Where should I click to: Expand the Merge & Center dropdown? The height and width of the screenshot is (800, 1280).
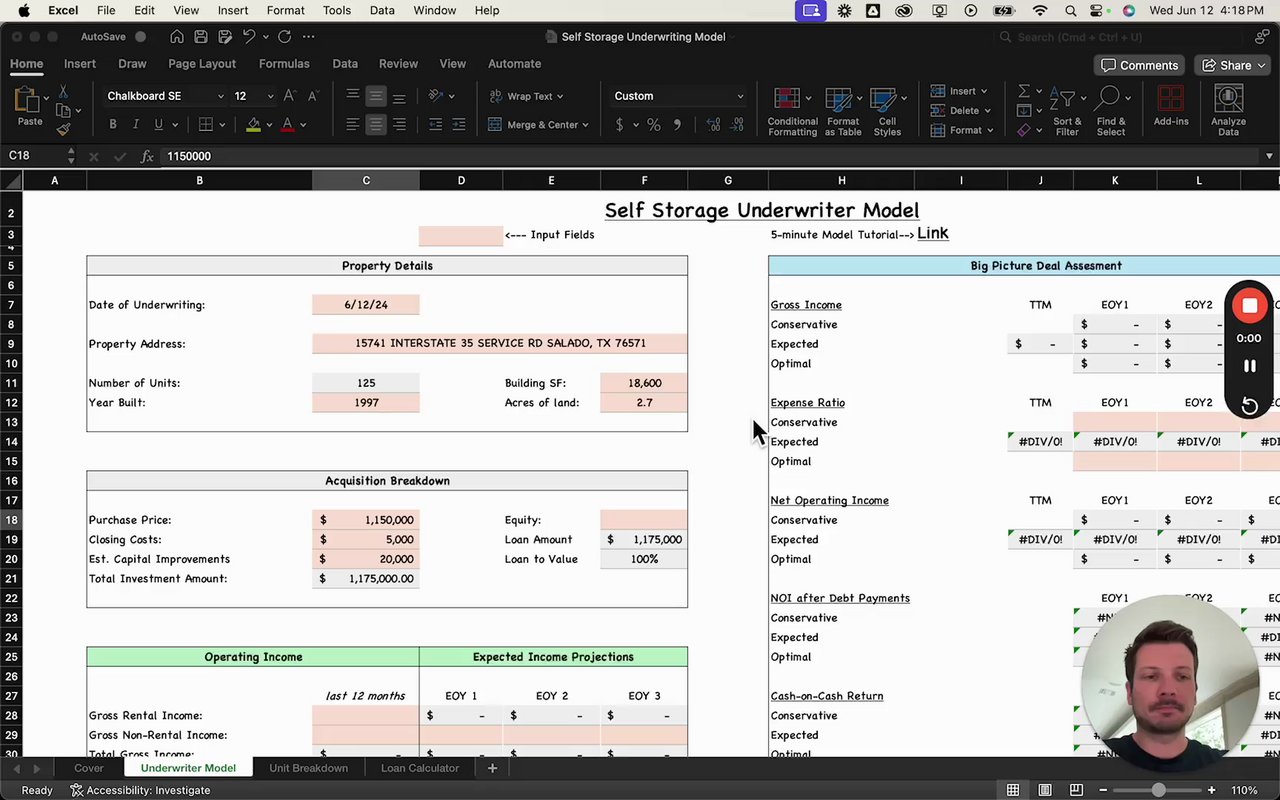pyautogui.click(x=585, y=125)
